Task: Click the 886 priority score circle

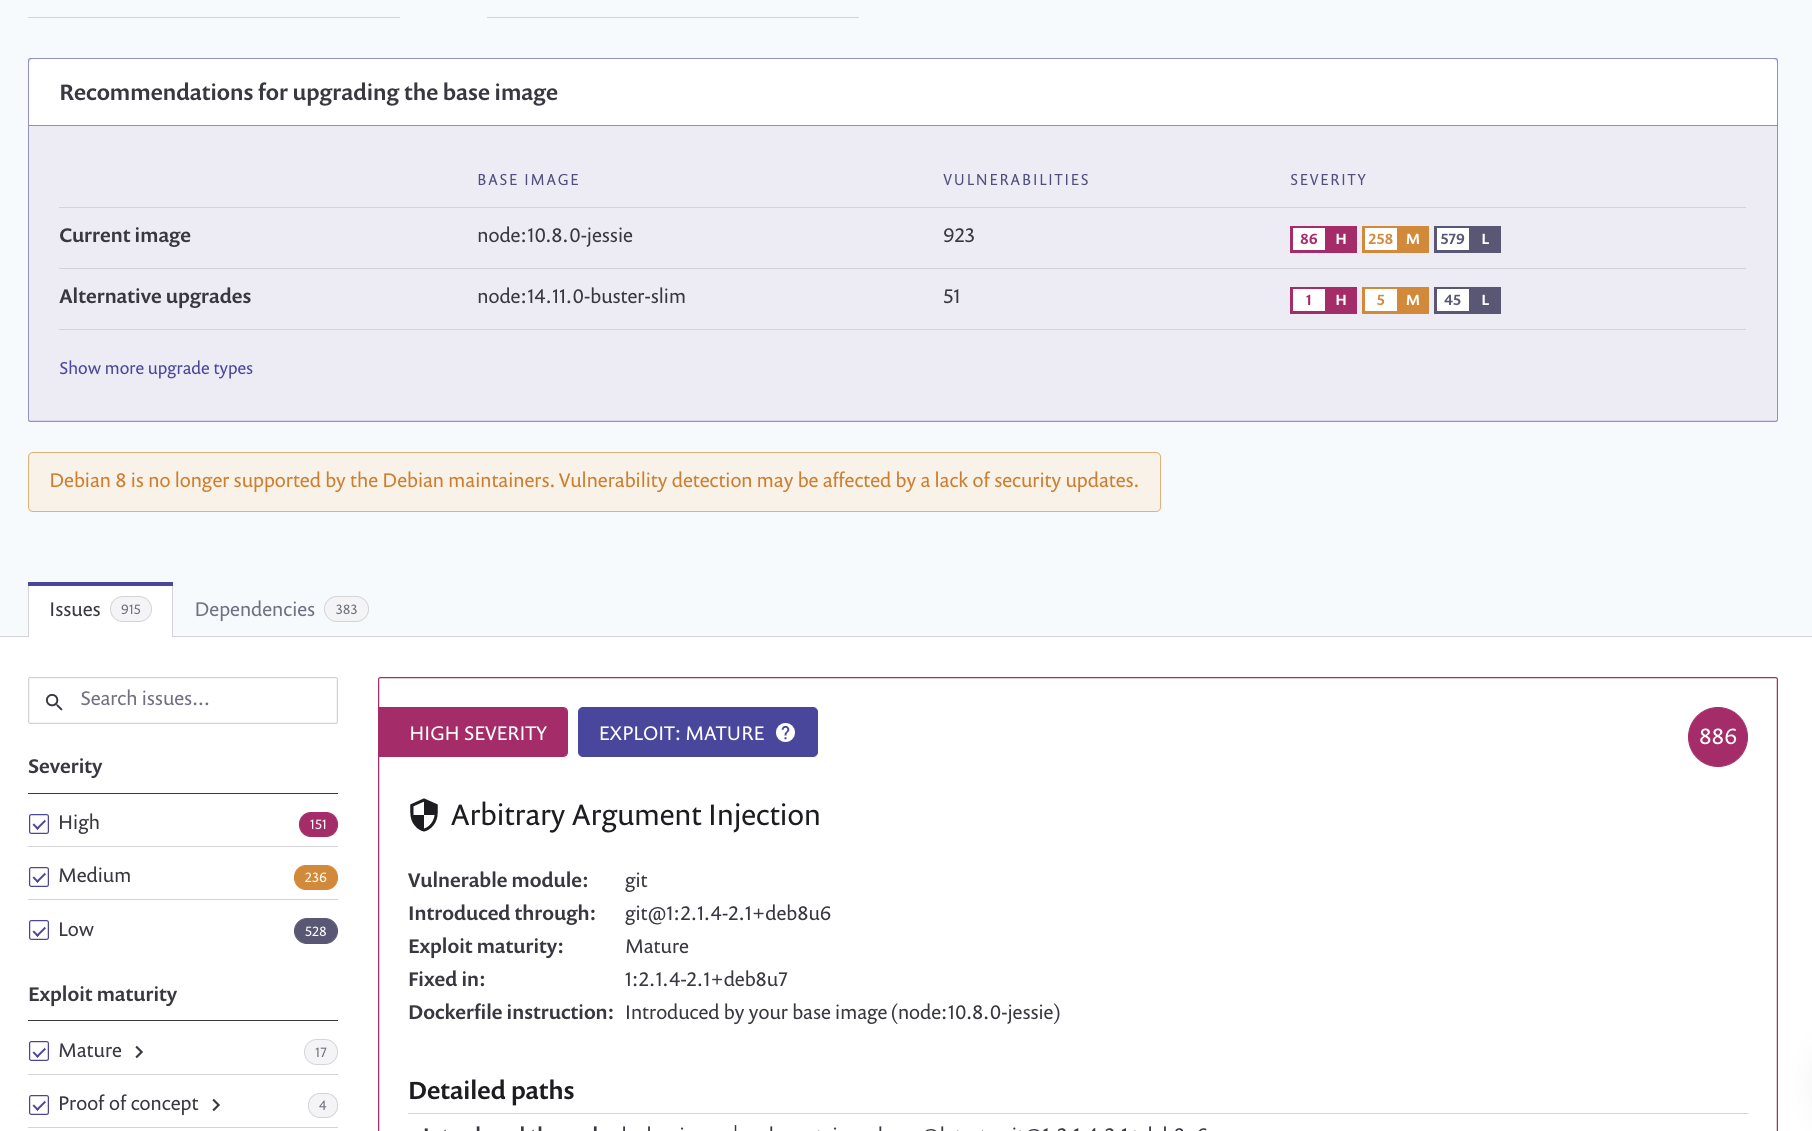Action: coord(1717,737)
